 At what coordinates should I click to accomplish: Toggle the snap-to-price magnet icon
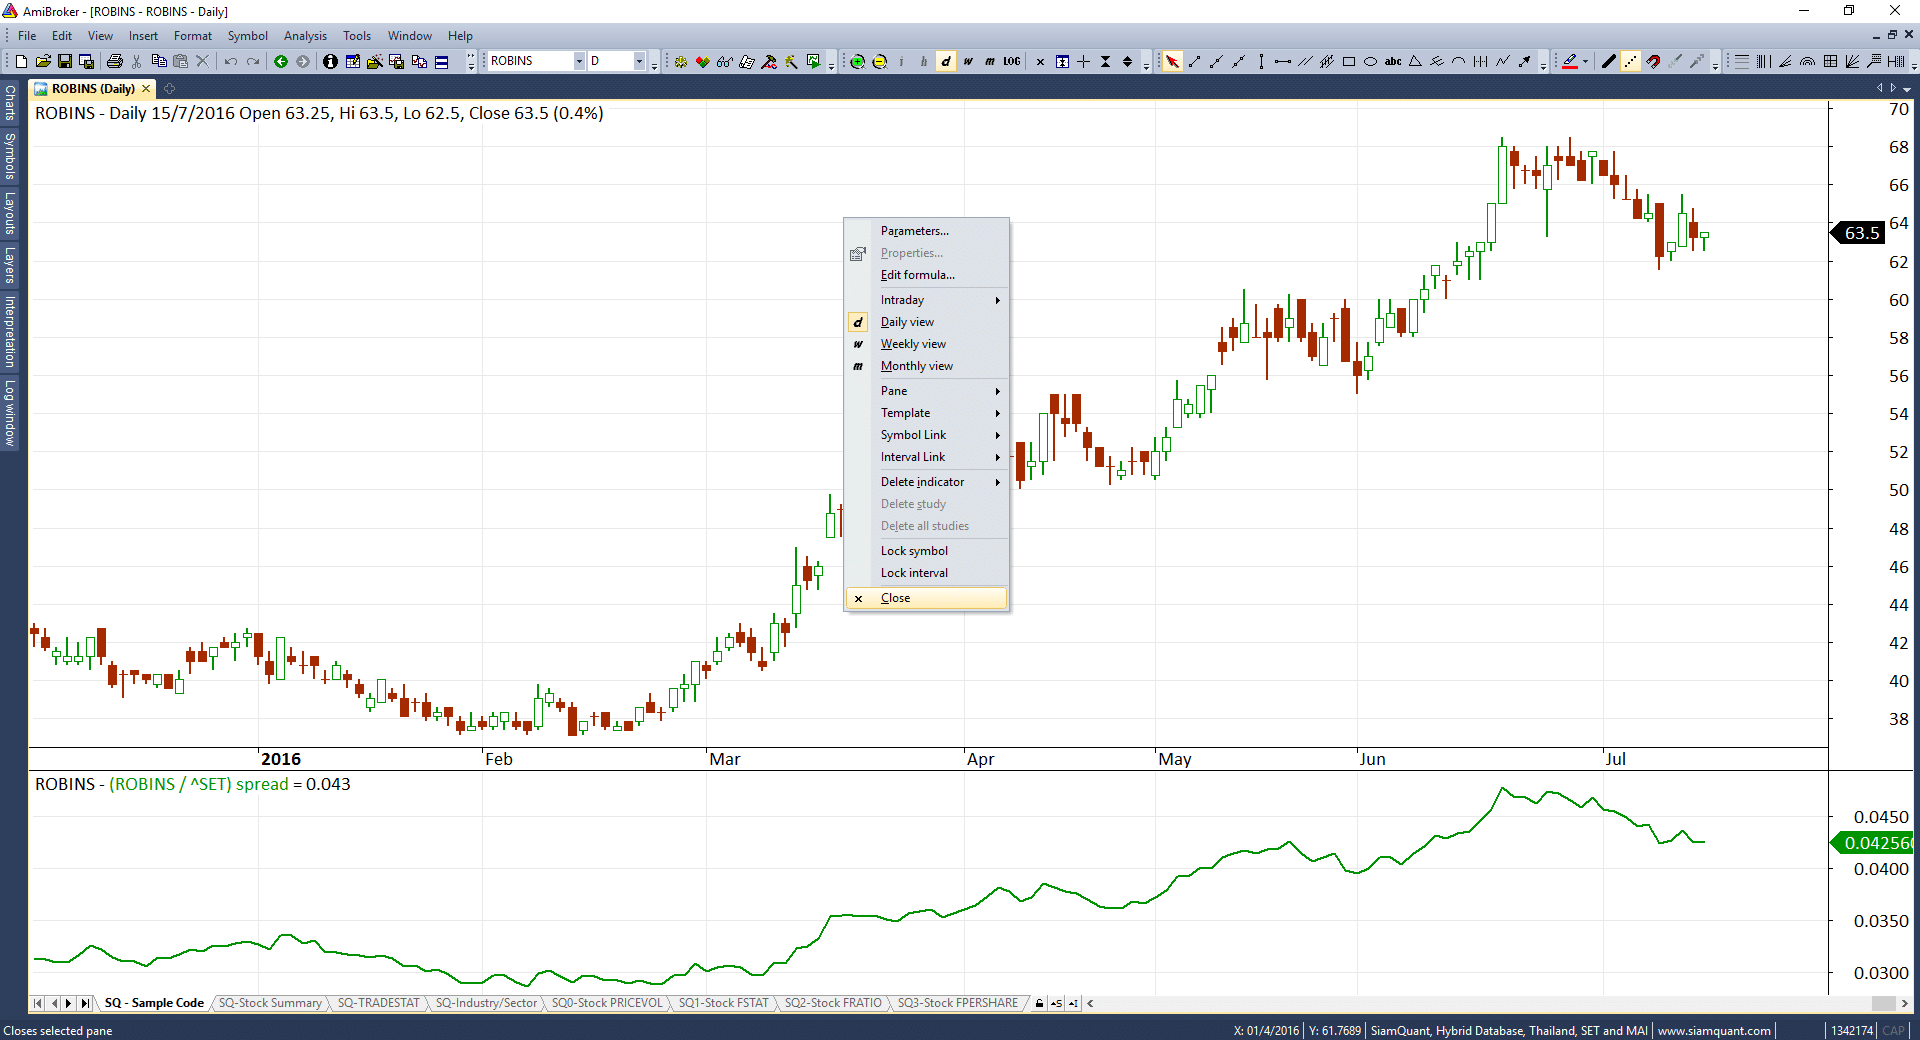click(1653, 62)
